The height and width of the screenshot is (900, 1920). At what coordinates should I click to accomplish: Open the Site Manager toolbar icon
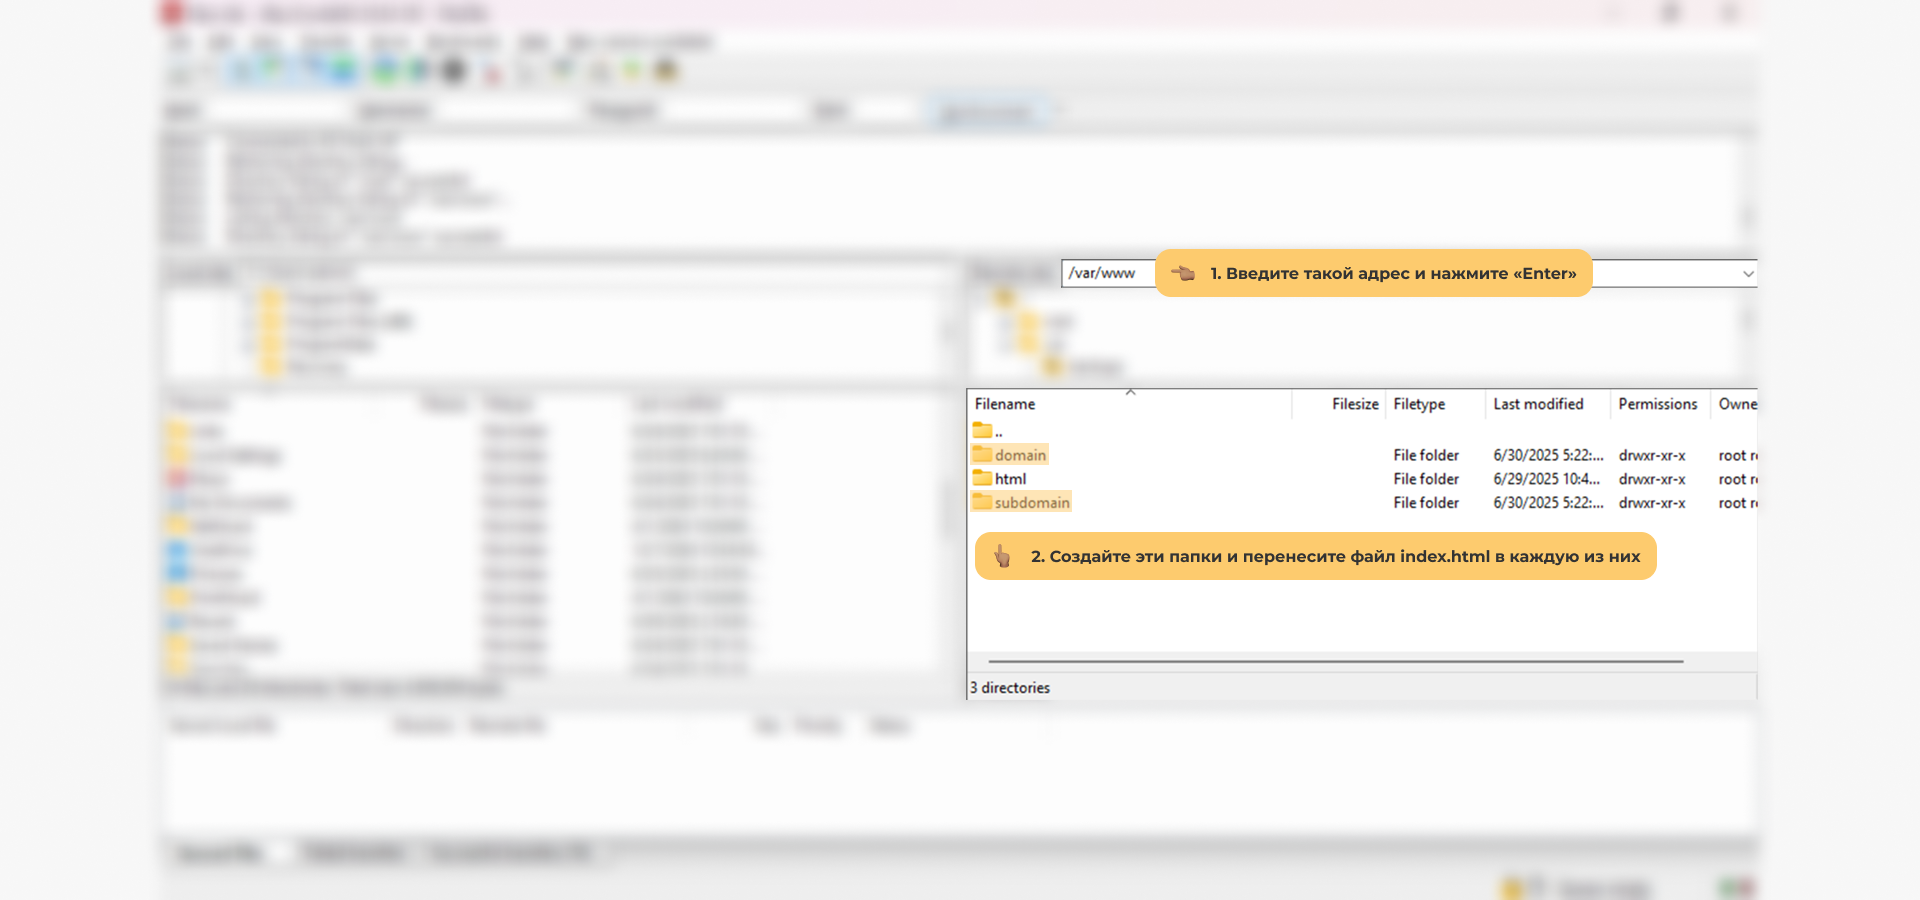(181, 72)
